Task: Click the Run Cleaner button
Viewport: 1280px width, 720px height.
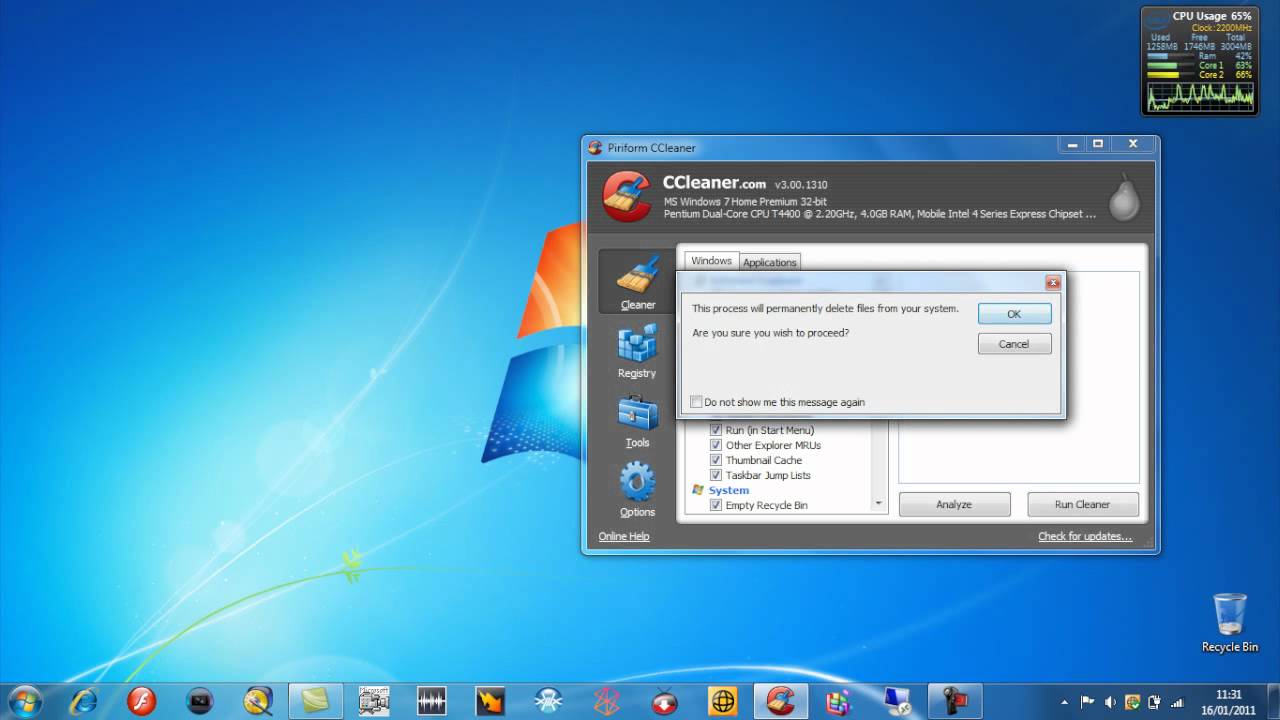Action: [x=1082, y=504]
